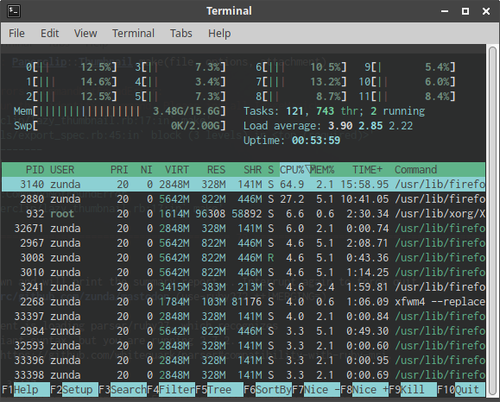Click F2 Setup in htop footer
The image size is (500, 402).
click(74, 389)
